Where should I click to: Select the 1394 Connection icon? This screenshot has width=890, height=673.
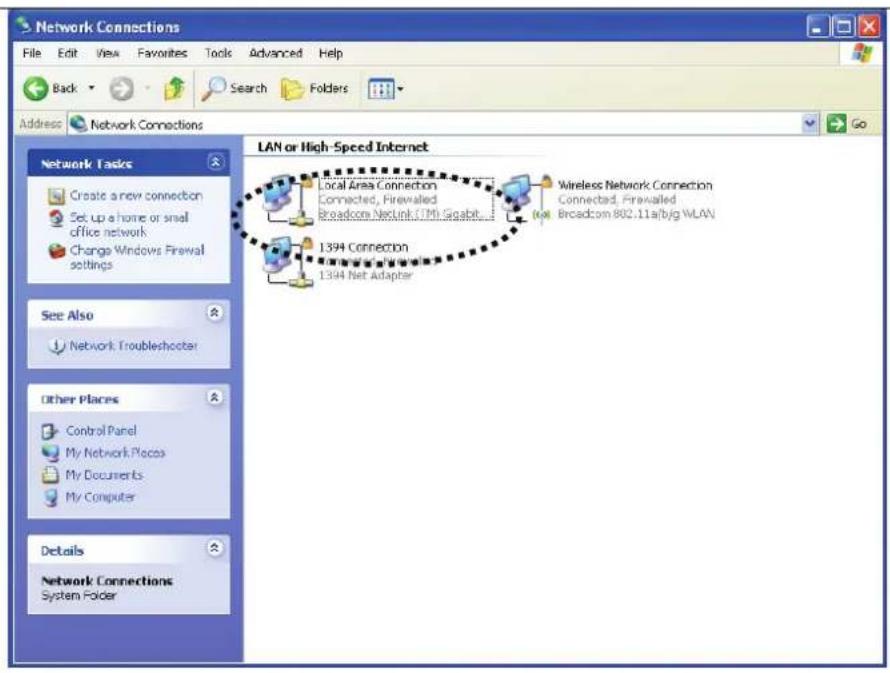(288, 262)
